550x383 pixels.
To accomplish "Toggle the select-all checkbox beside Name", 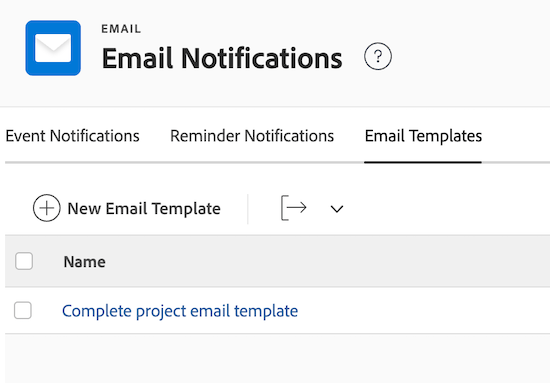I will click(24, 261).
